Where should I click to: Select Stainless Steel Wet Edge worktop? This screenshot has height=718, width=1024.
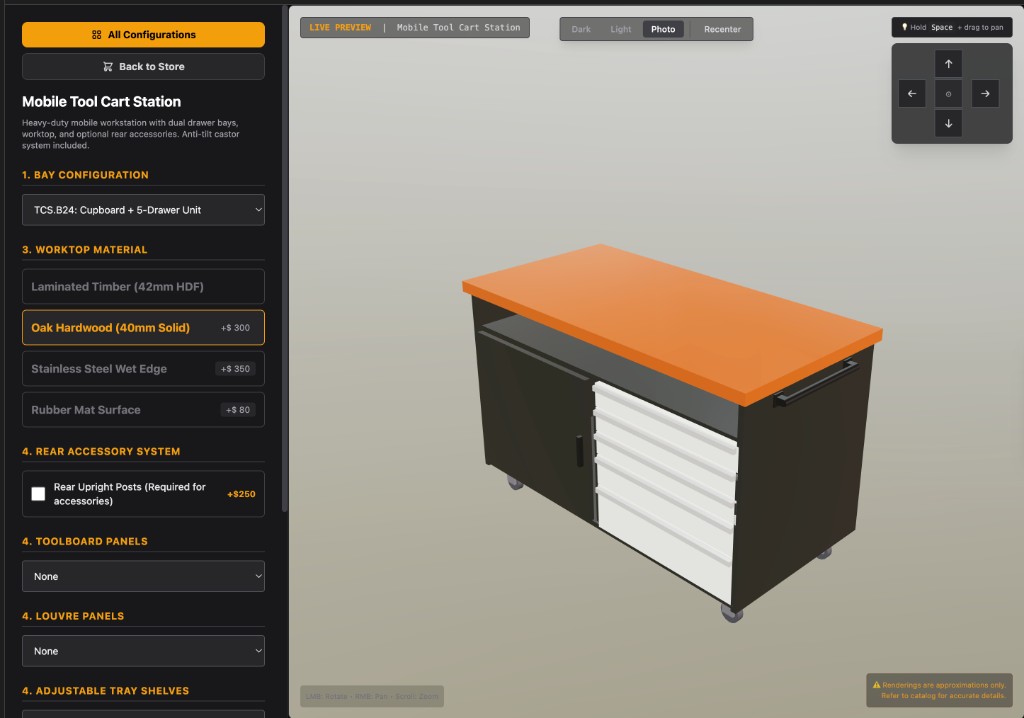pos(143,369)
